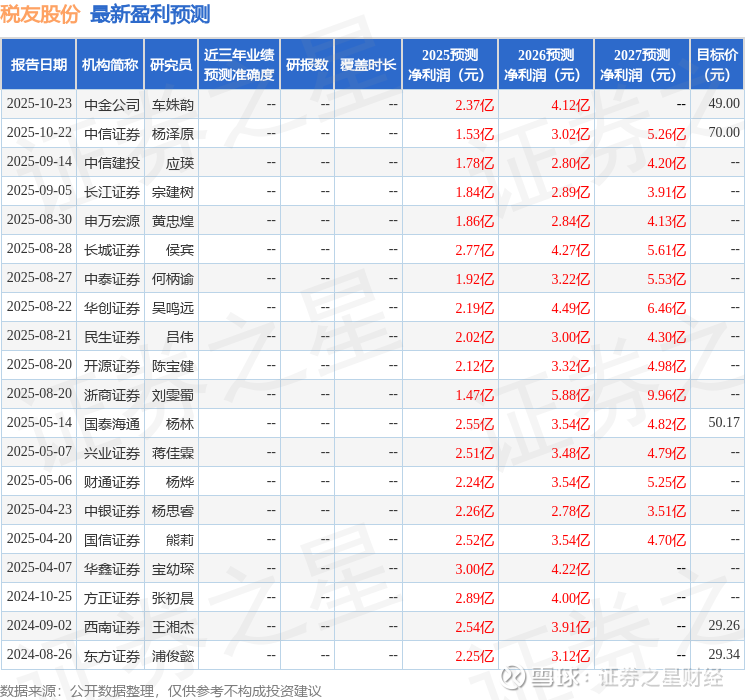This screenshot has width=745, height=700.
Task: Click the 中泰证券 institution cell
Action: point(112,279)
